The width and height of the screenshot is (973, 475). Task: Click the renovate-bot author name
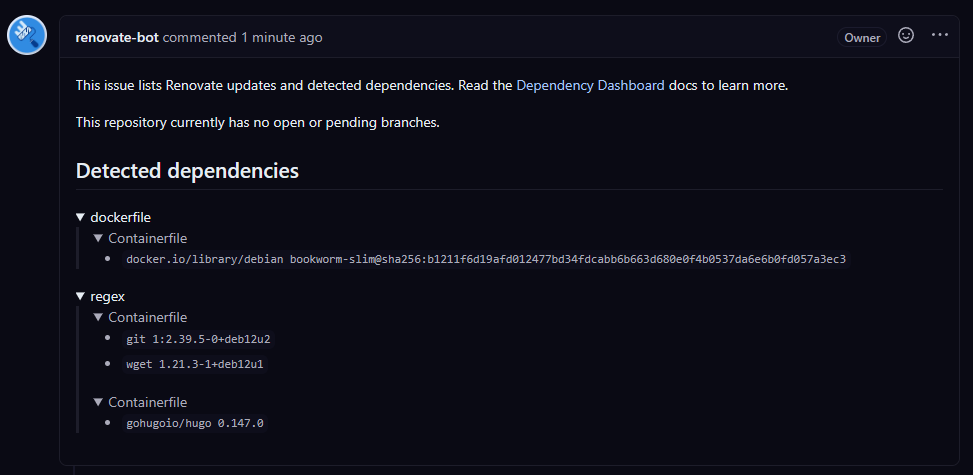(x=117, y=37)
